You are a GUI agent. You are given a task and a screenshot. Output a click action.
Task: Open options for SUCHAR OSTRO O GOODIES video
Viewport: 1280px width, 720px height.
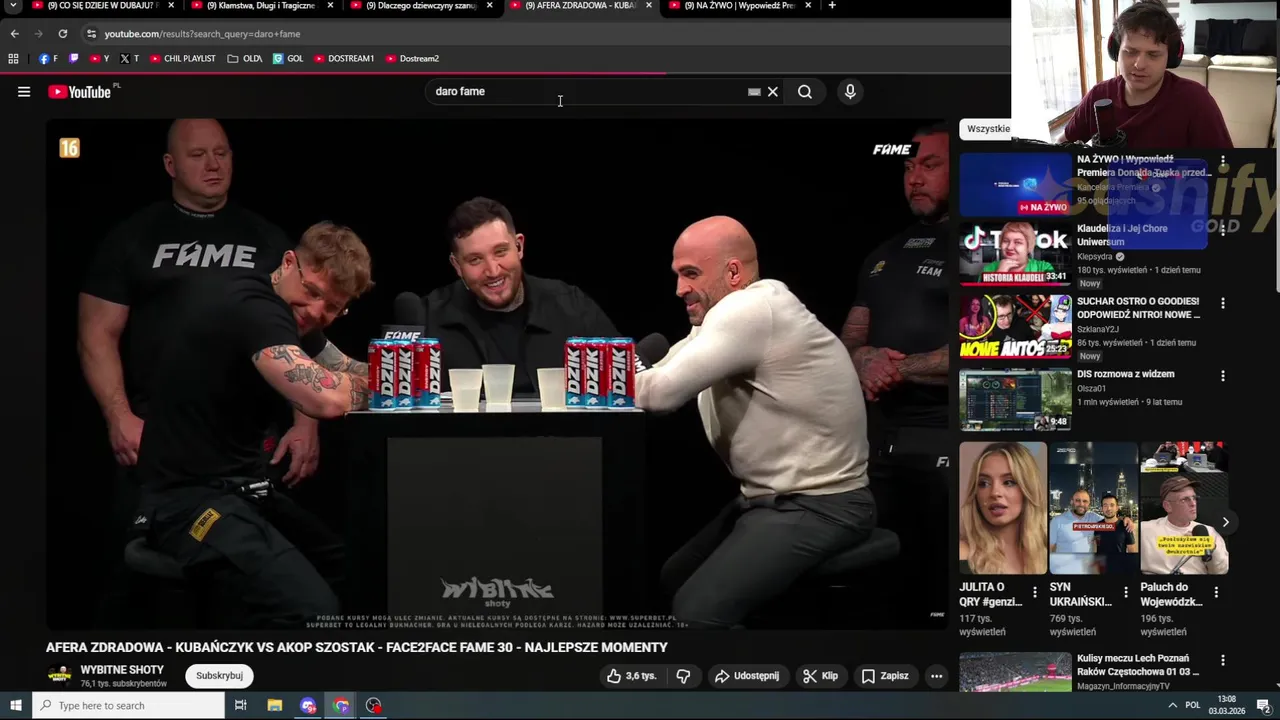(x=1222, y=303)
